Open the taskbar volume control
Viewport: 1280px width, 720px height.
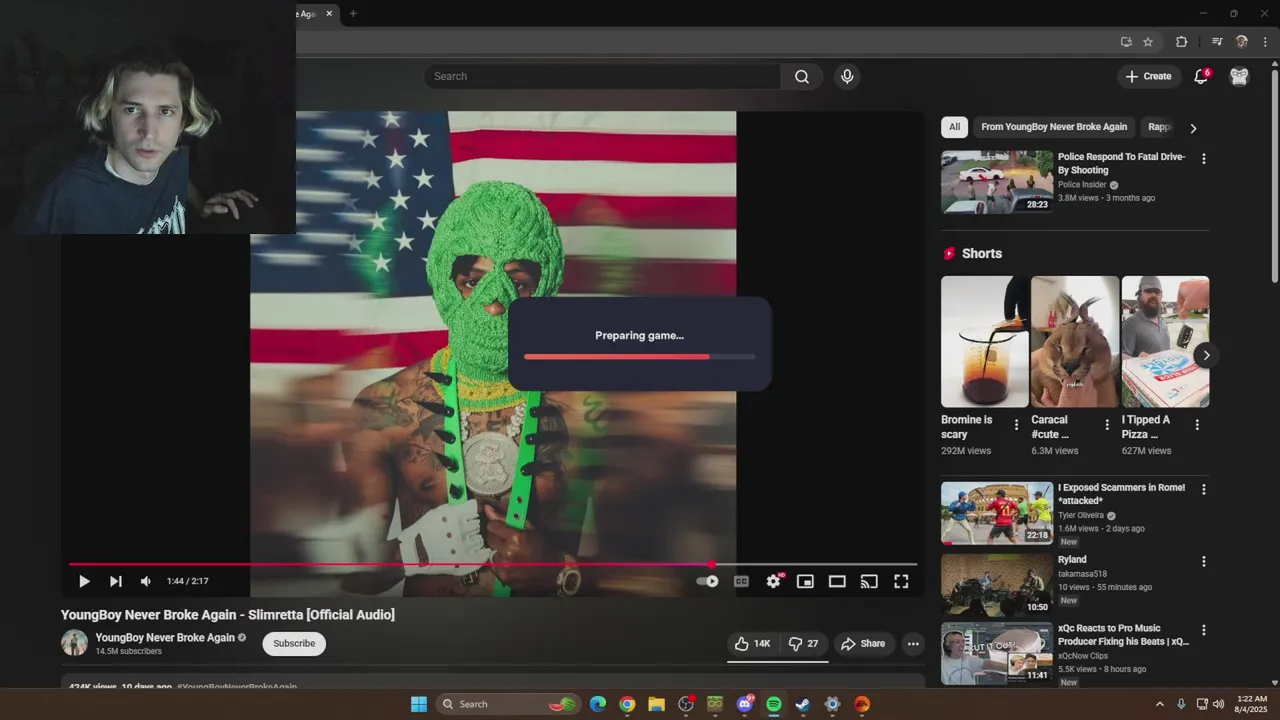(1218, 704)
